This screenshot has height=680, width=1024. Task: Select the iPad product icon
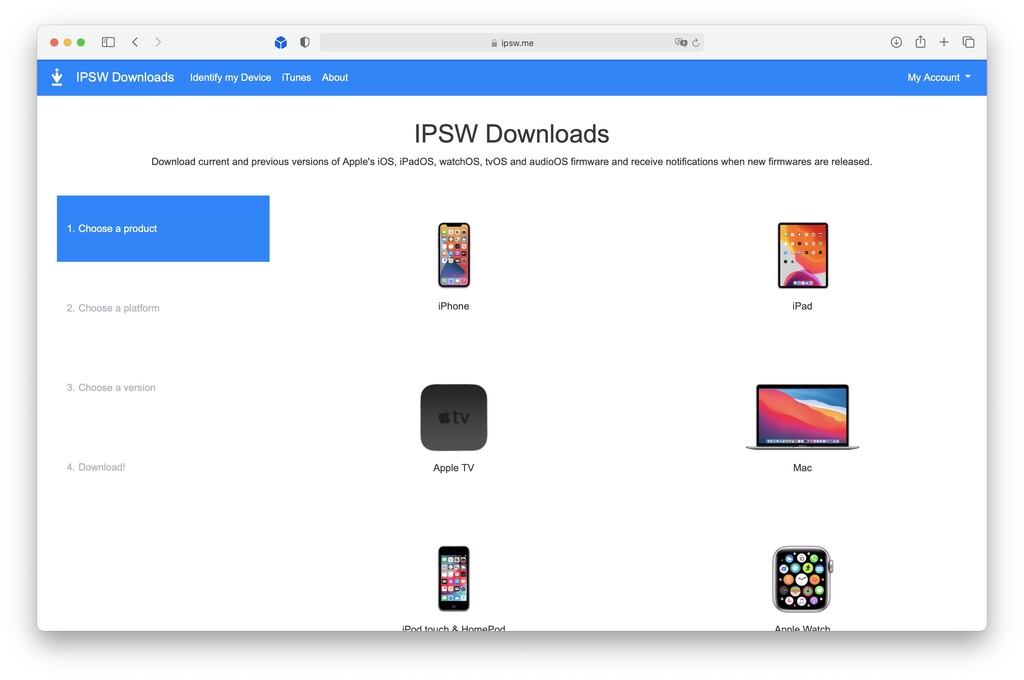click(802, 255)
